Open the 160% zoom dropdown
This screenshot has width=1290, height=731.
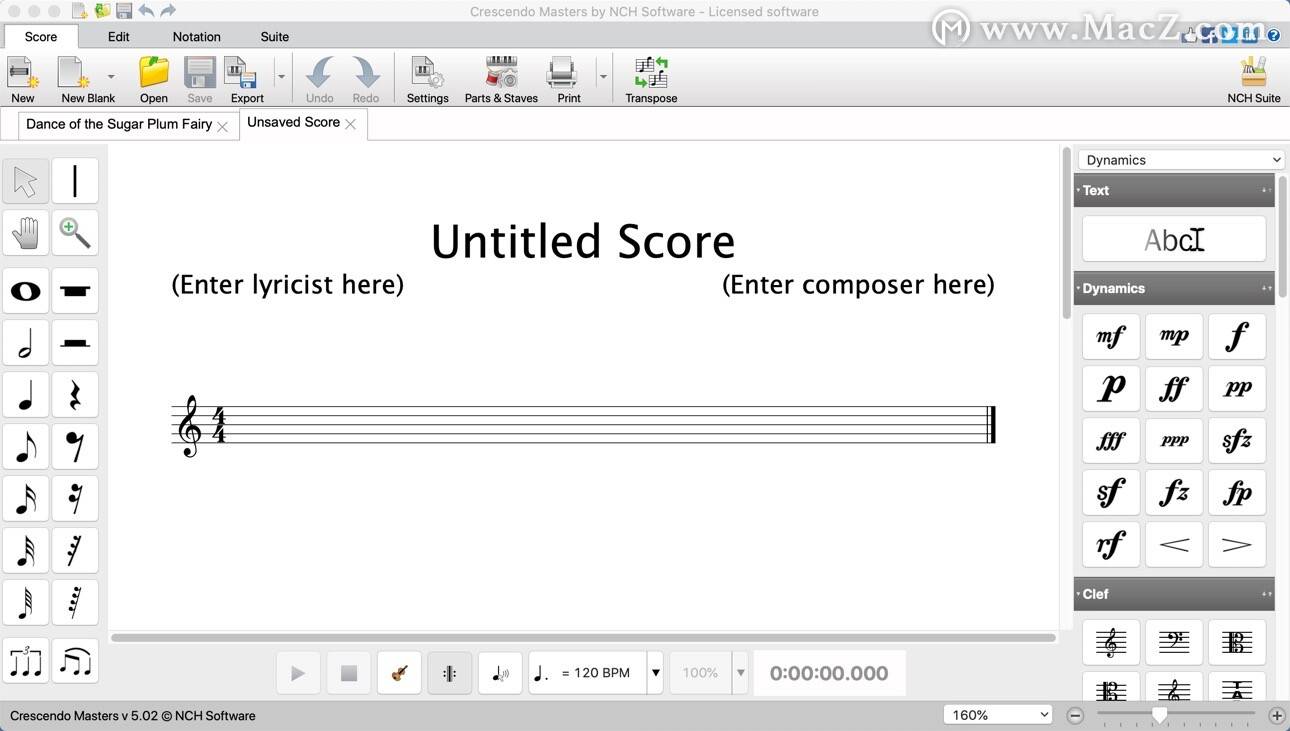(999, 715)
